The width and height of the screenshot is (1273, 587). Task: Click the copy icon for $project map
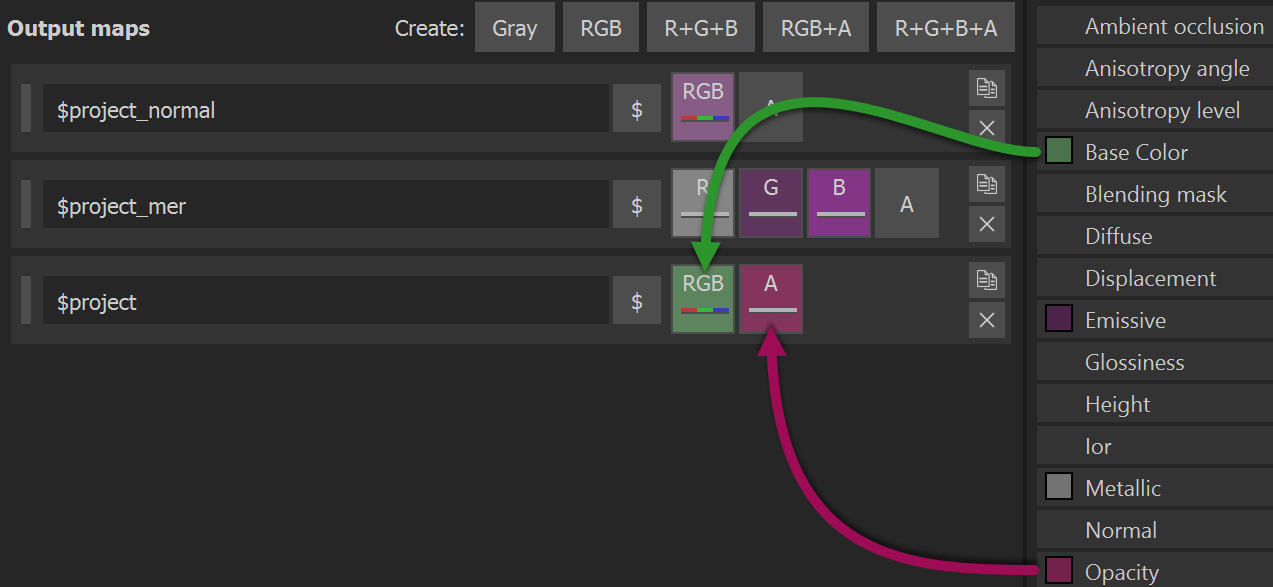(x=987, y=281)
